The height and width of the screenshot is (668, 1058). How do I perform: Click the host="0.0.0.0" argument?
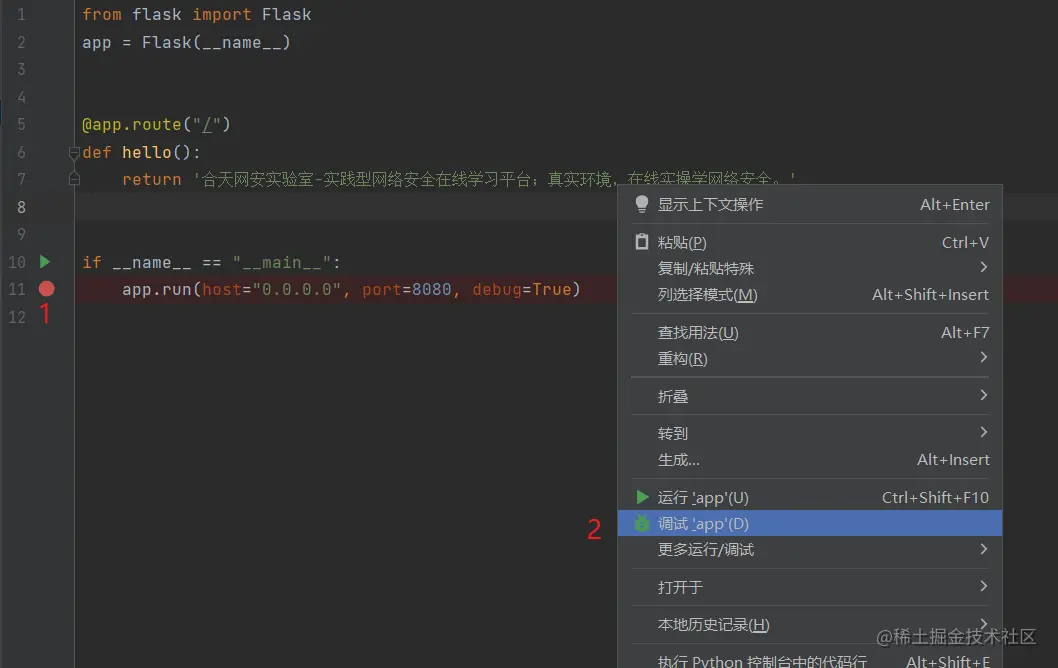[x=272, y=289]
